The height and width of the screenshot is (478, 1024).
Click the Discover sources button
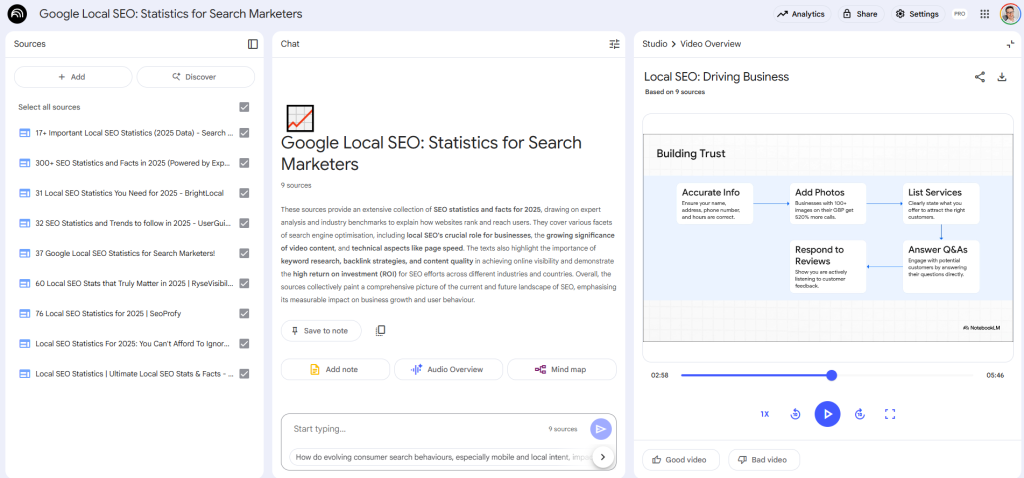(195, 76)
